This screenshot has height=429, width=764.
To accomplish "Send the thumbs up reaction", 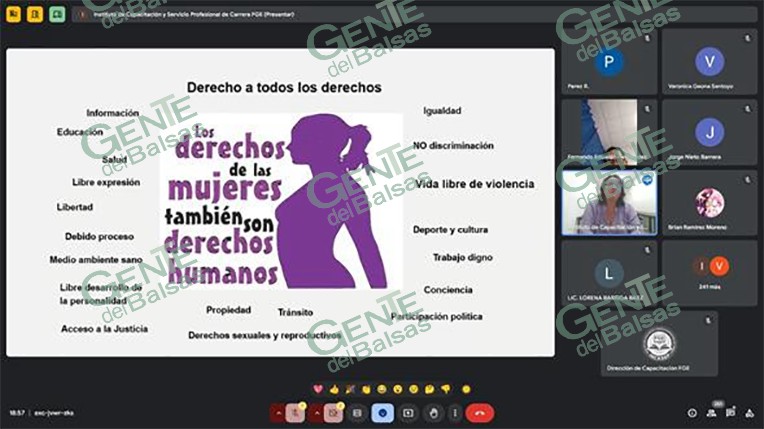I will (334, 388).
